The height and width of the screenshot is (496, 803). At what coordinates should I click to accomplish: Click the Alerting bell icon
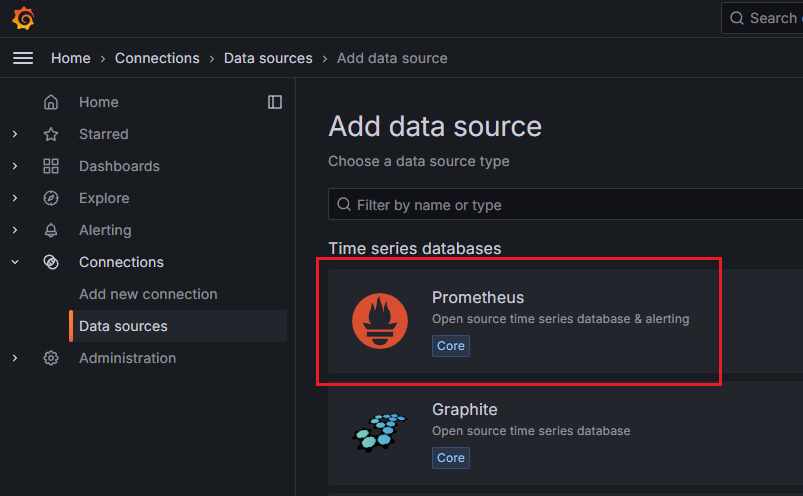(x=51, y=230)
